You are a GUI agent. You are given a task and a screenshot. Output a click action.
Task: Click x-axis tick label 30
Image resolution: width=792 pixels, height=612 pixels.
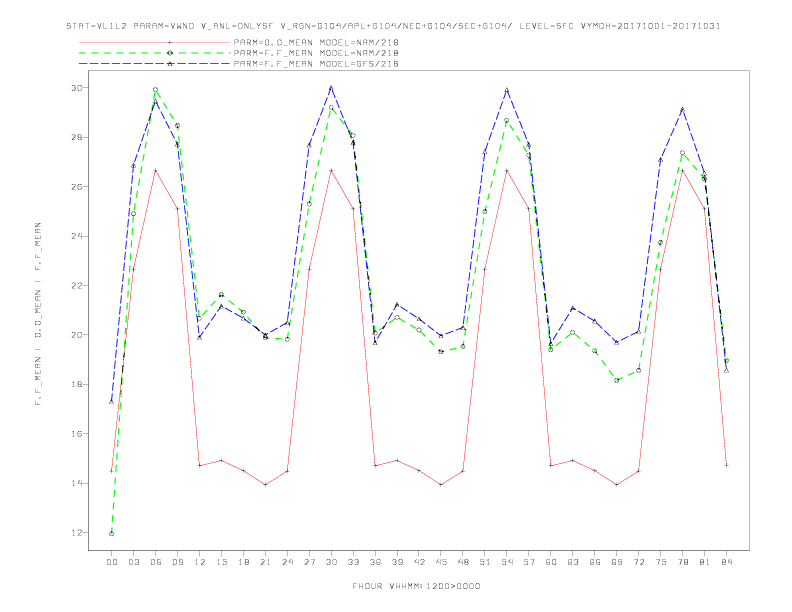(331, 562)
